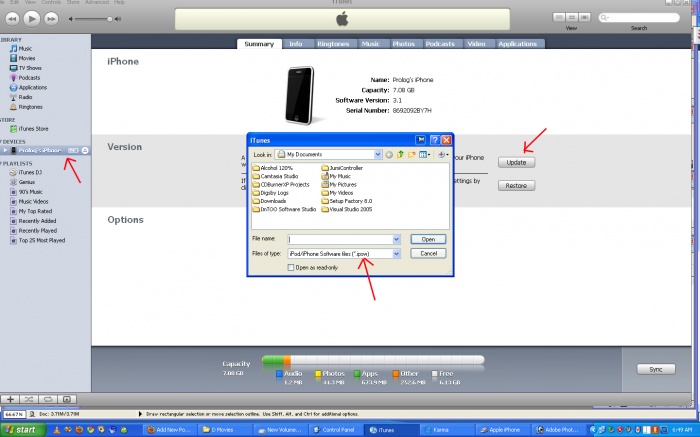Select the Camtasia Studio folder
Viewport: 700px width, 437px height.
click(x=275, y=176)
